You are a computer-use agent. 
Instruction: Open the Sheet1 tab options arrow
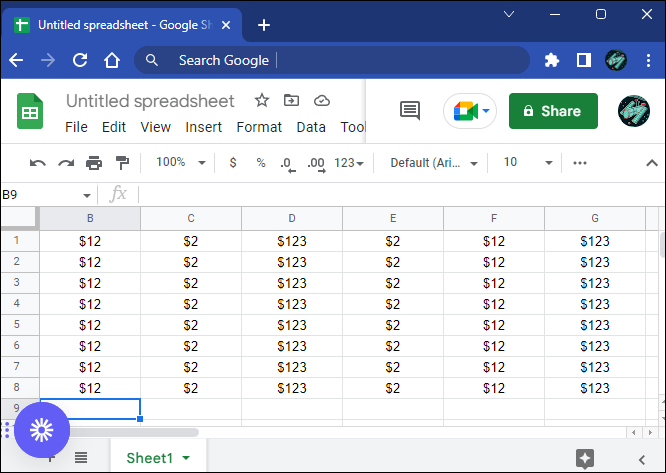[186, 458]
